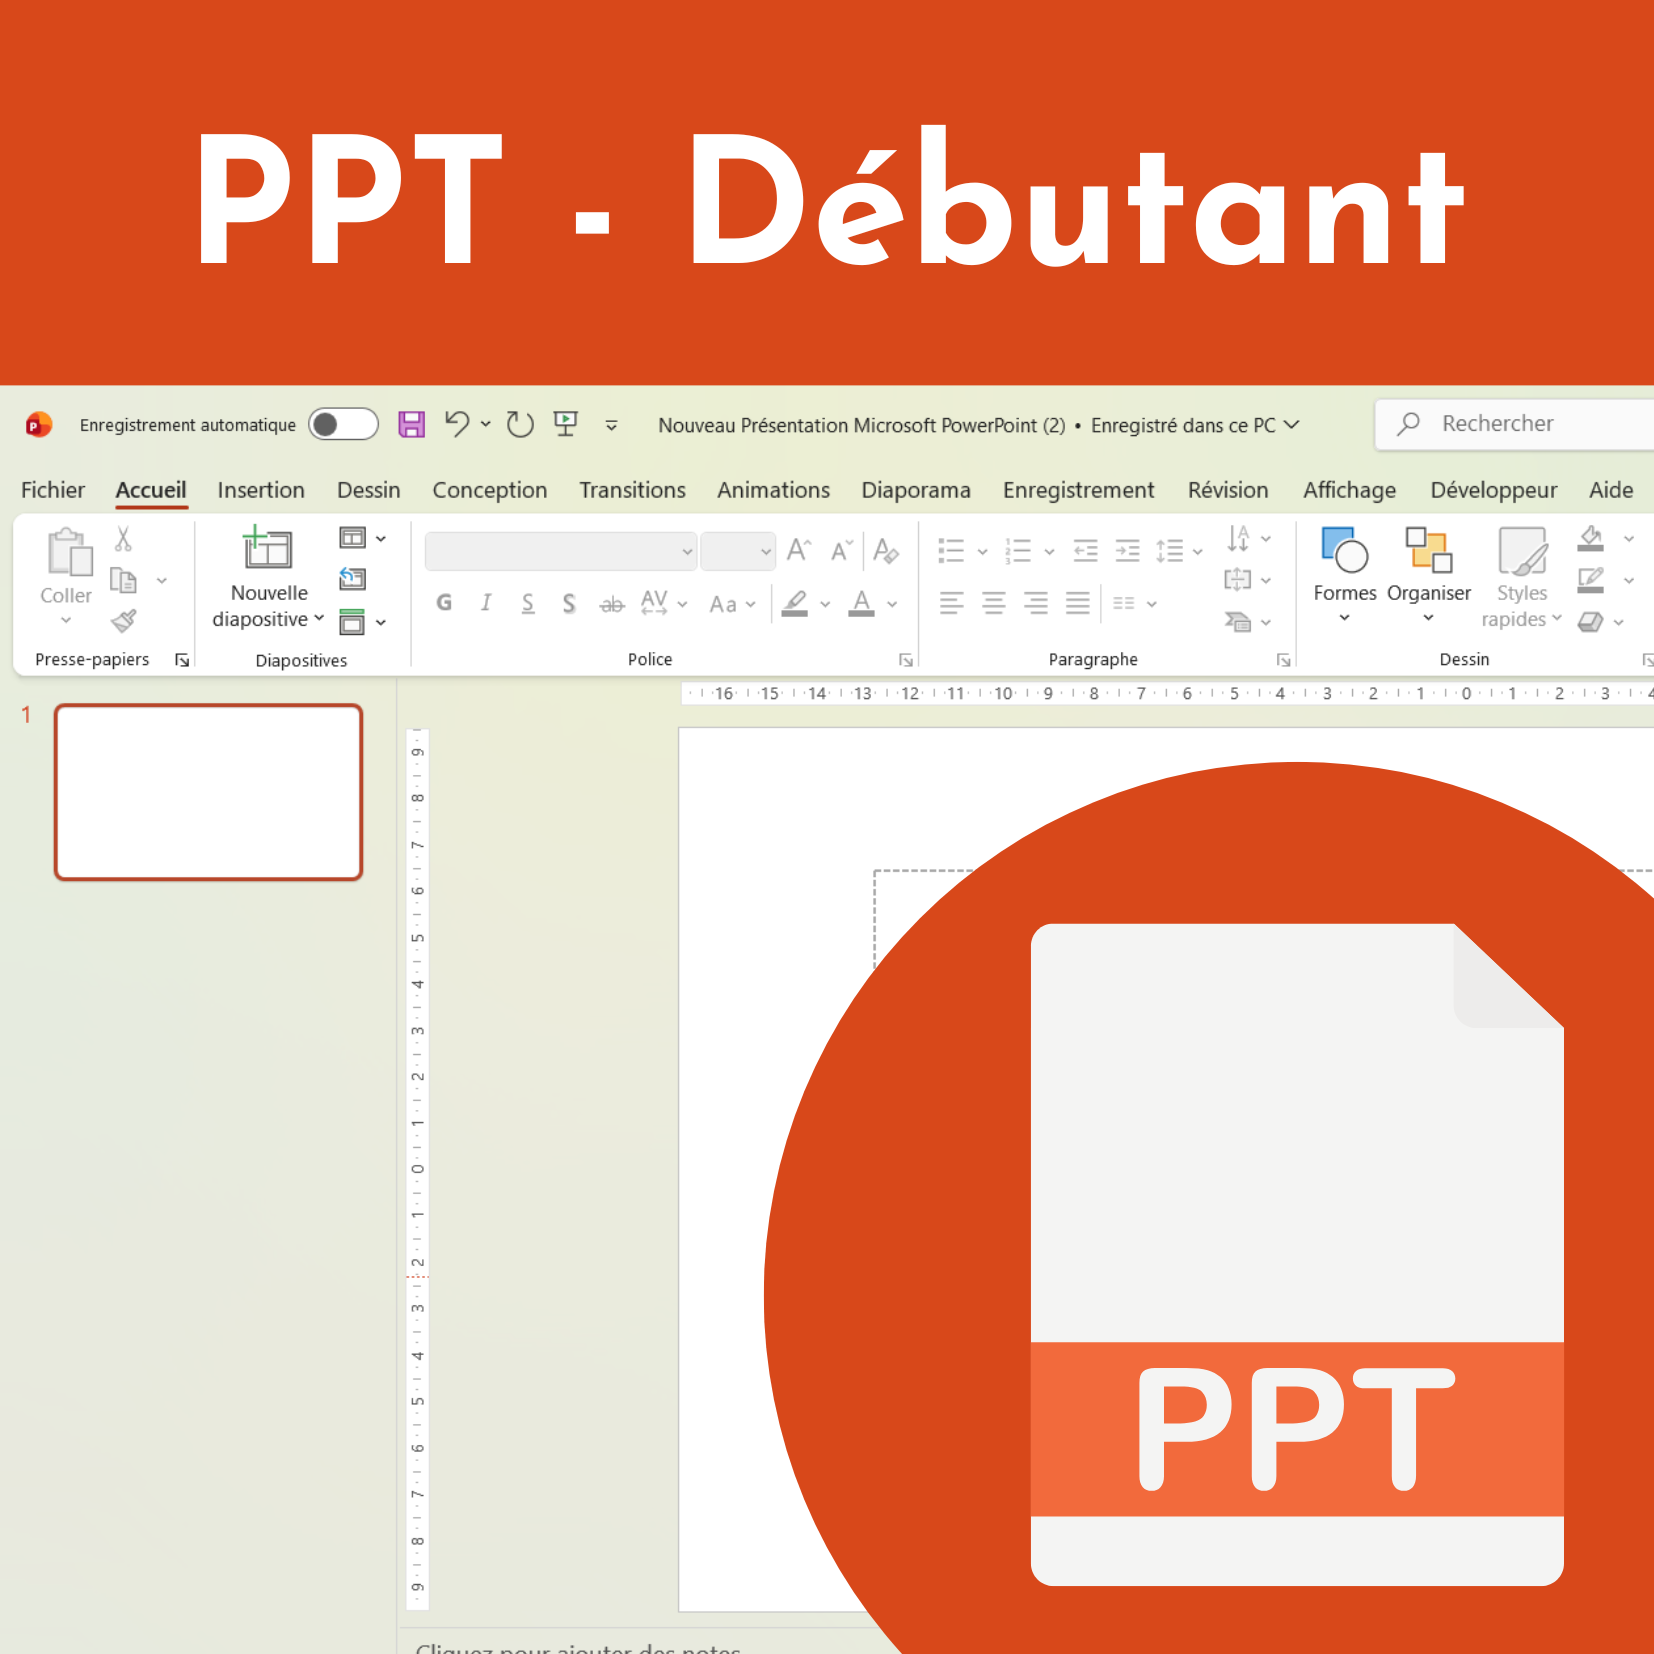Switch to the Insertion tab
The height and width of the screenshot is (1654, 1654).
(261, 490)
